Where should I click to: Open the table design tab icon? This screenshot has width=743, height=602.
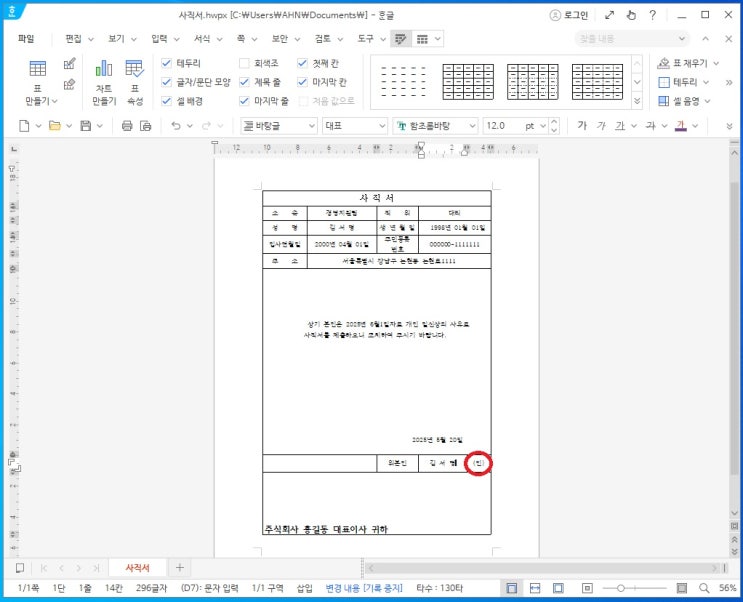401,39
